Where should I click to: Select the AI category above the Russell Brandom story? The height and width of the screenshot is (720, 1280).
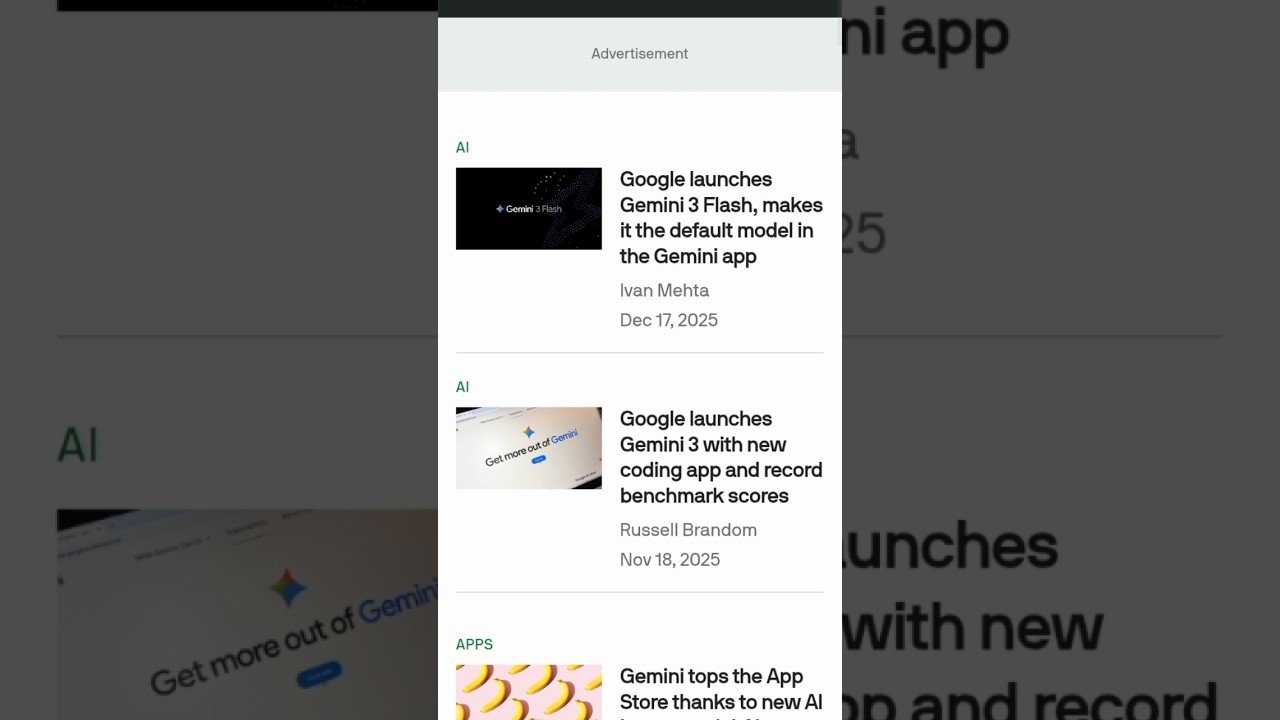tap(462, 387)
